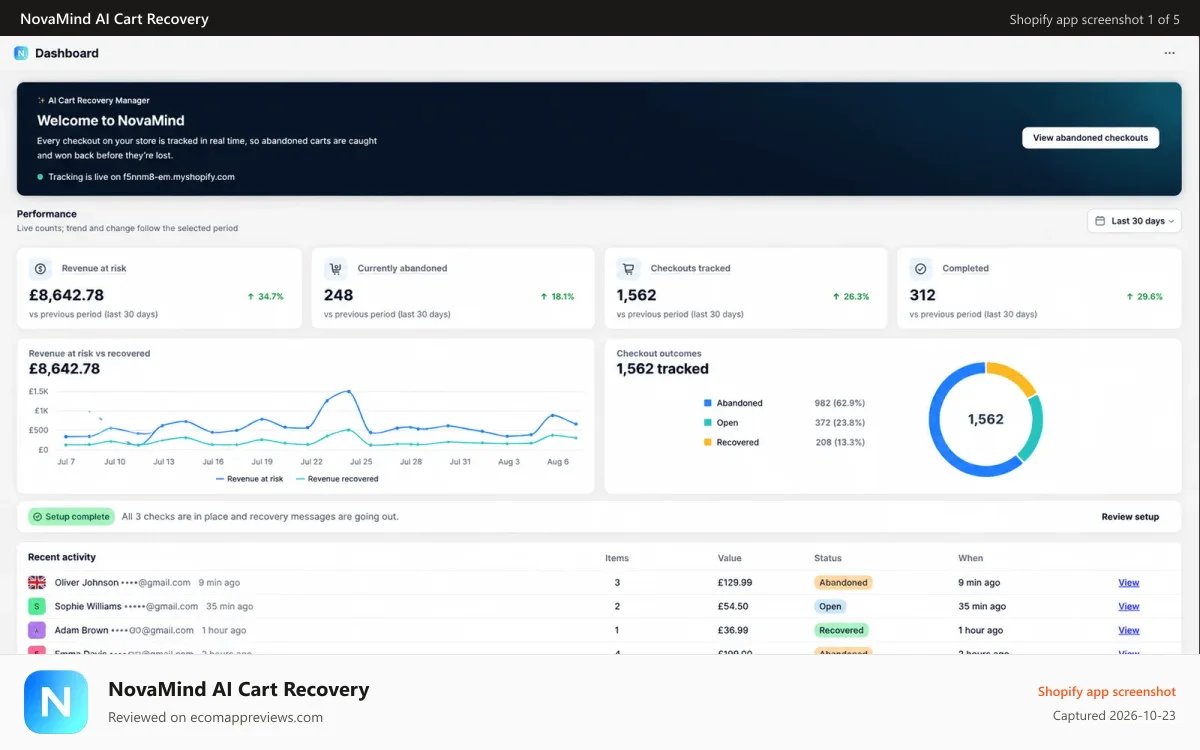Click the Checkouts tracked cart icon

point(629,268)
